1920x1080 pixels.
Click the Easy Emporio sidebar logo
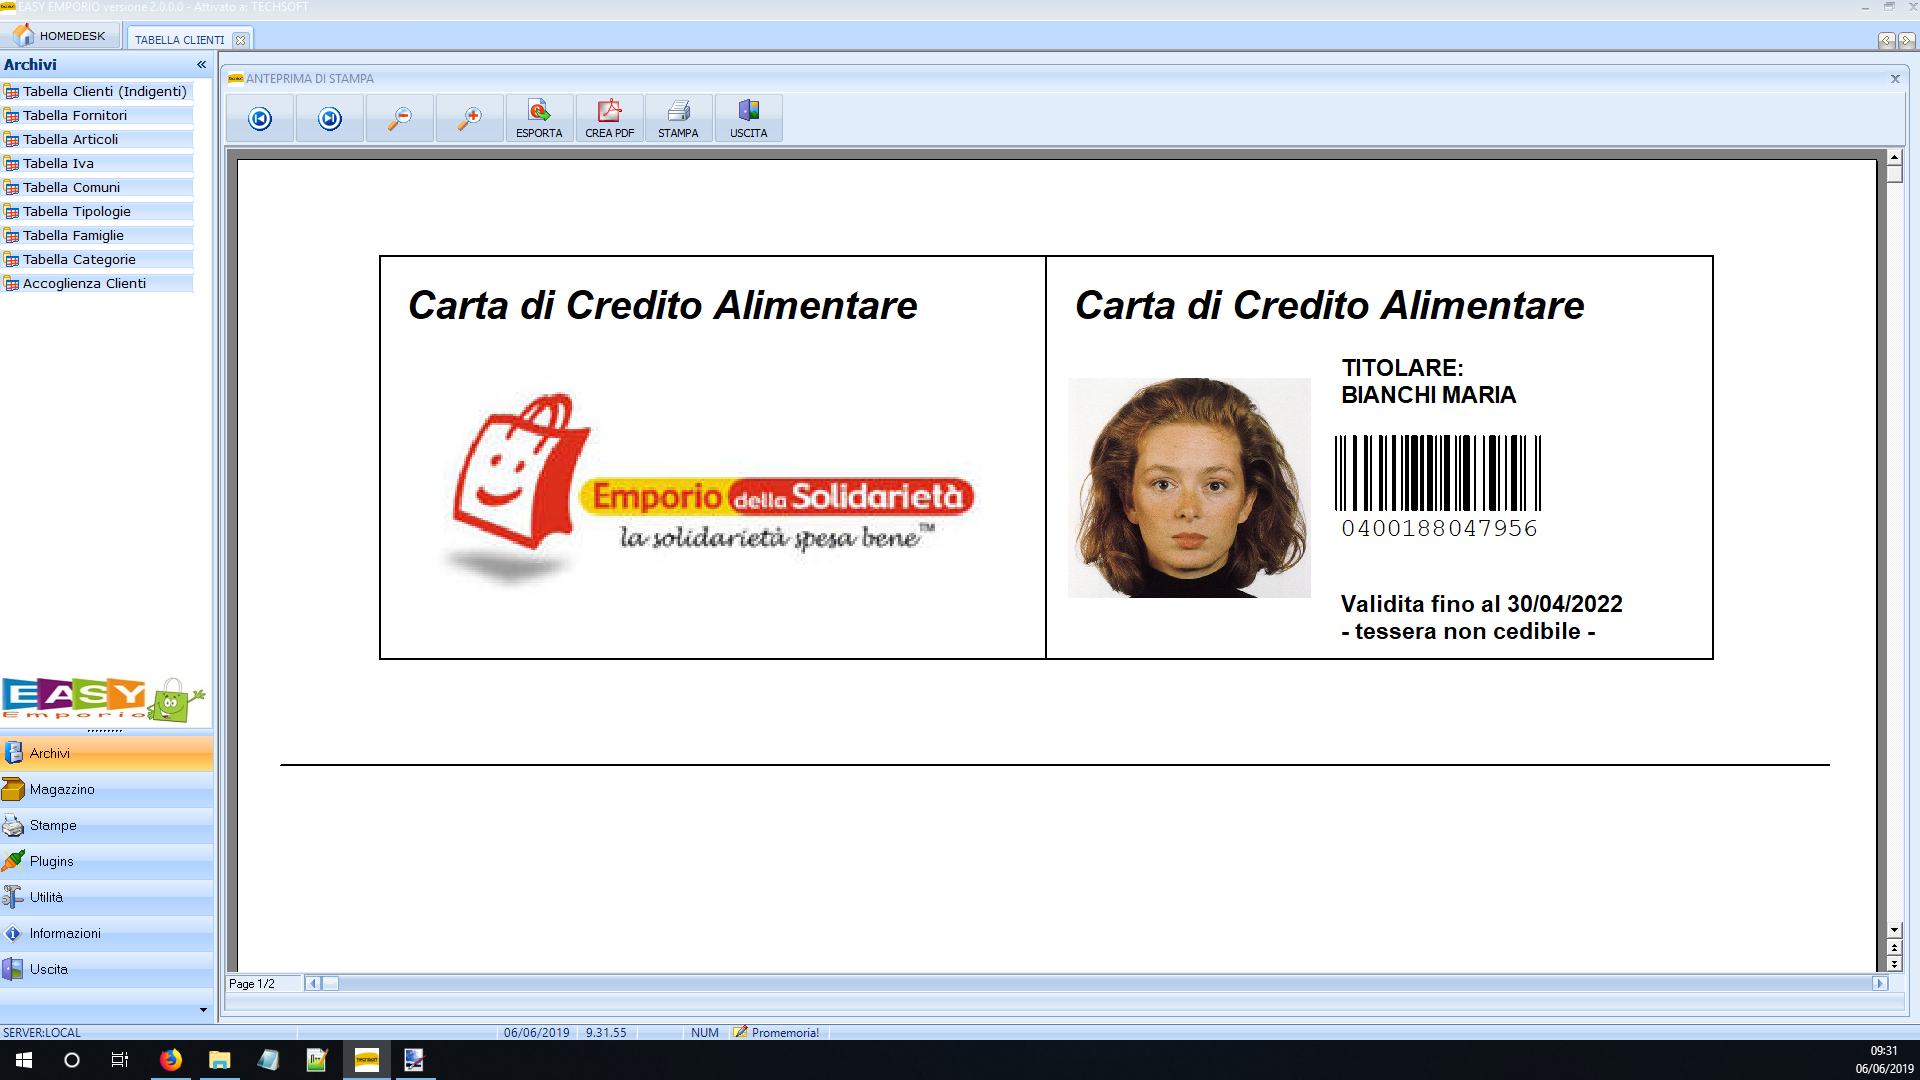click(x=104, y=699)
